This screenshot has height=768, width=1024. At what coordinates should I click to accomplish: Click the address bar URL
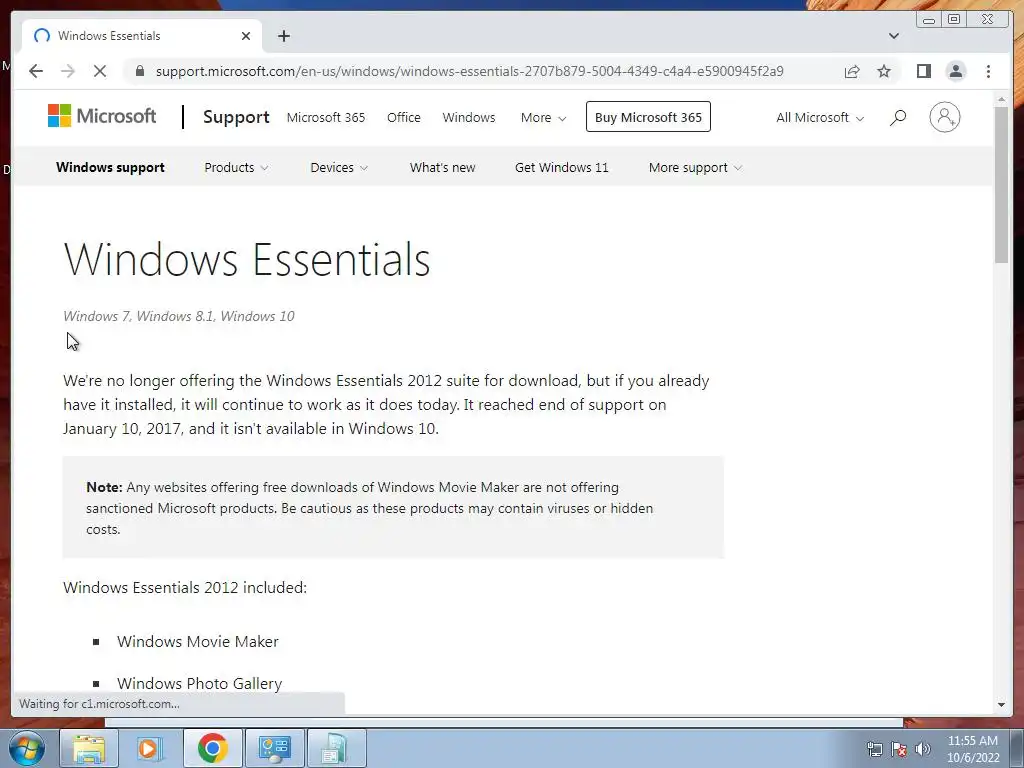(x=470, y=71)
